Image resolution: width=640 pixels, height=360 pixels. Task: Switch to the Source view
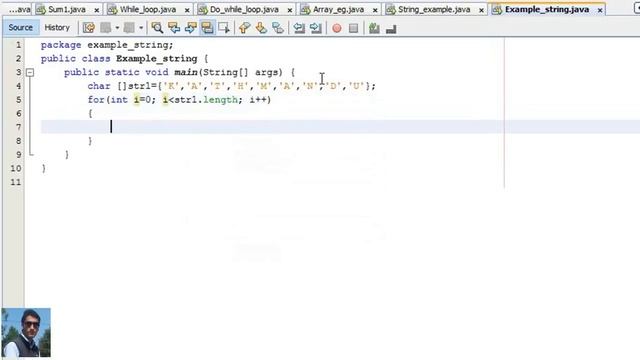[x=20, y=27]
